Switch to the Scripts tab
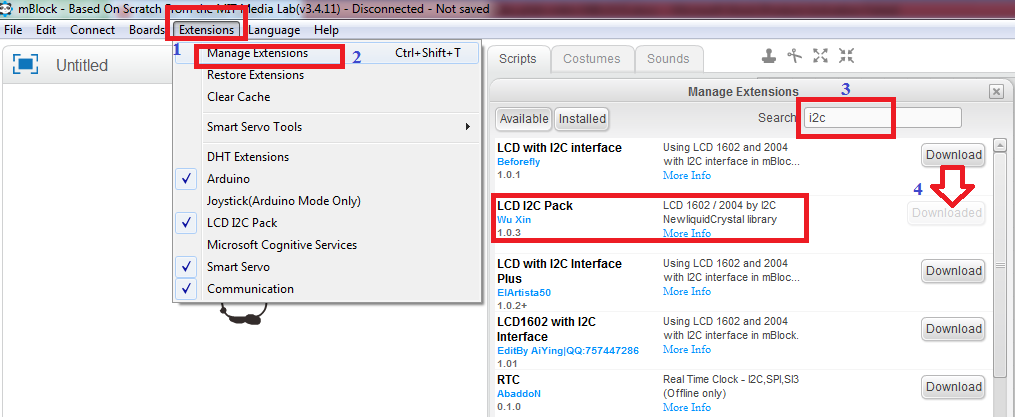The height and width of the screenshot is (417, 1015). tap(518, 59)
